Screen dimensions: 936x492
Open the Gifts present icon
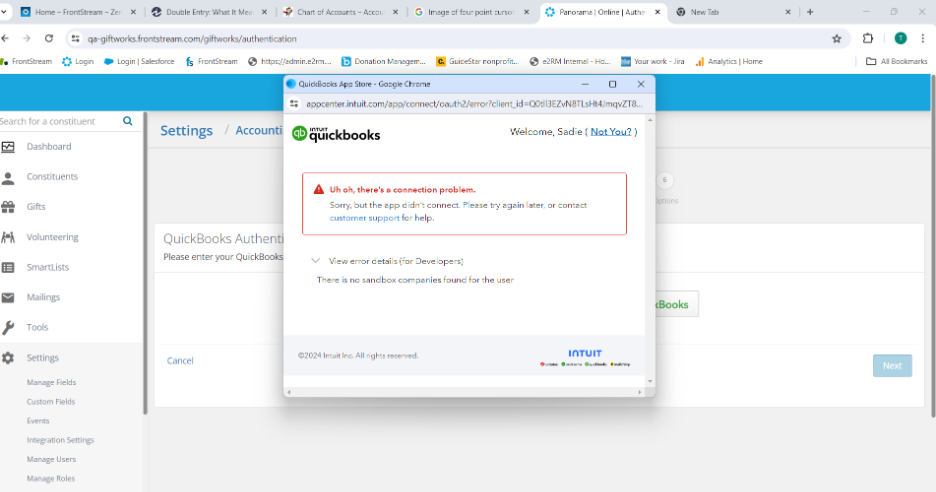pos(8,207)
